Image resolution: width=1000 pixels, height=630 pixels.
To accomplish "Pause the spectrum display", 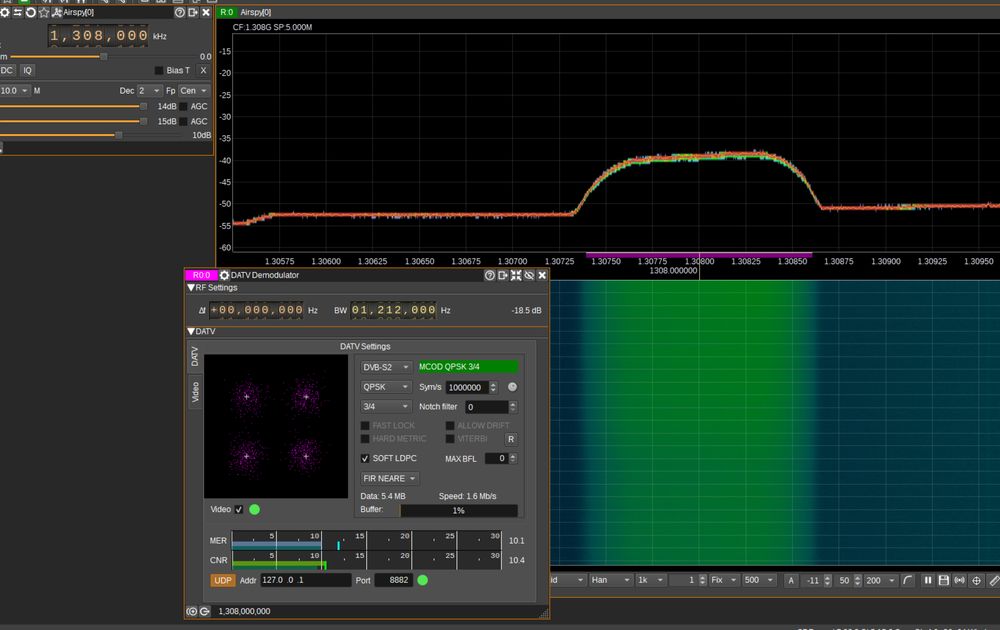I will pos(928,580).
